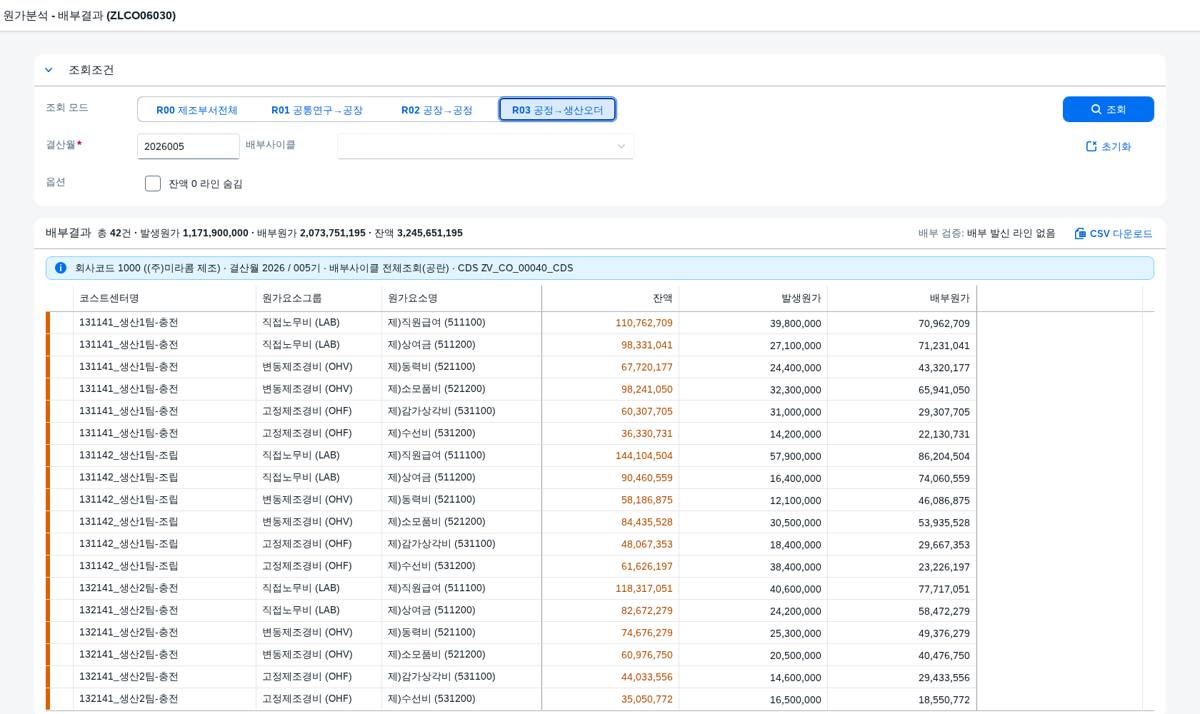Select R02 공장→공정 mode
Viewport: 1200px width, 714px height.
click(437, 110)
